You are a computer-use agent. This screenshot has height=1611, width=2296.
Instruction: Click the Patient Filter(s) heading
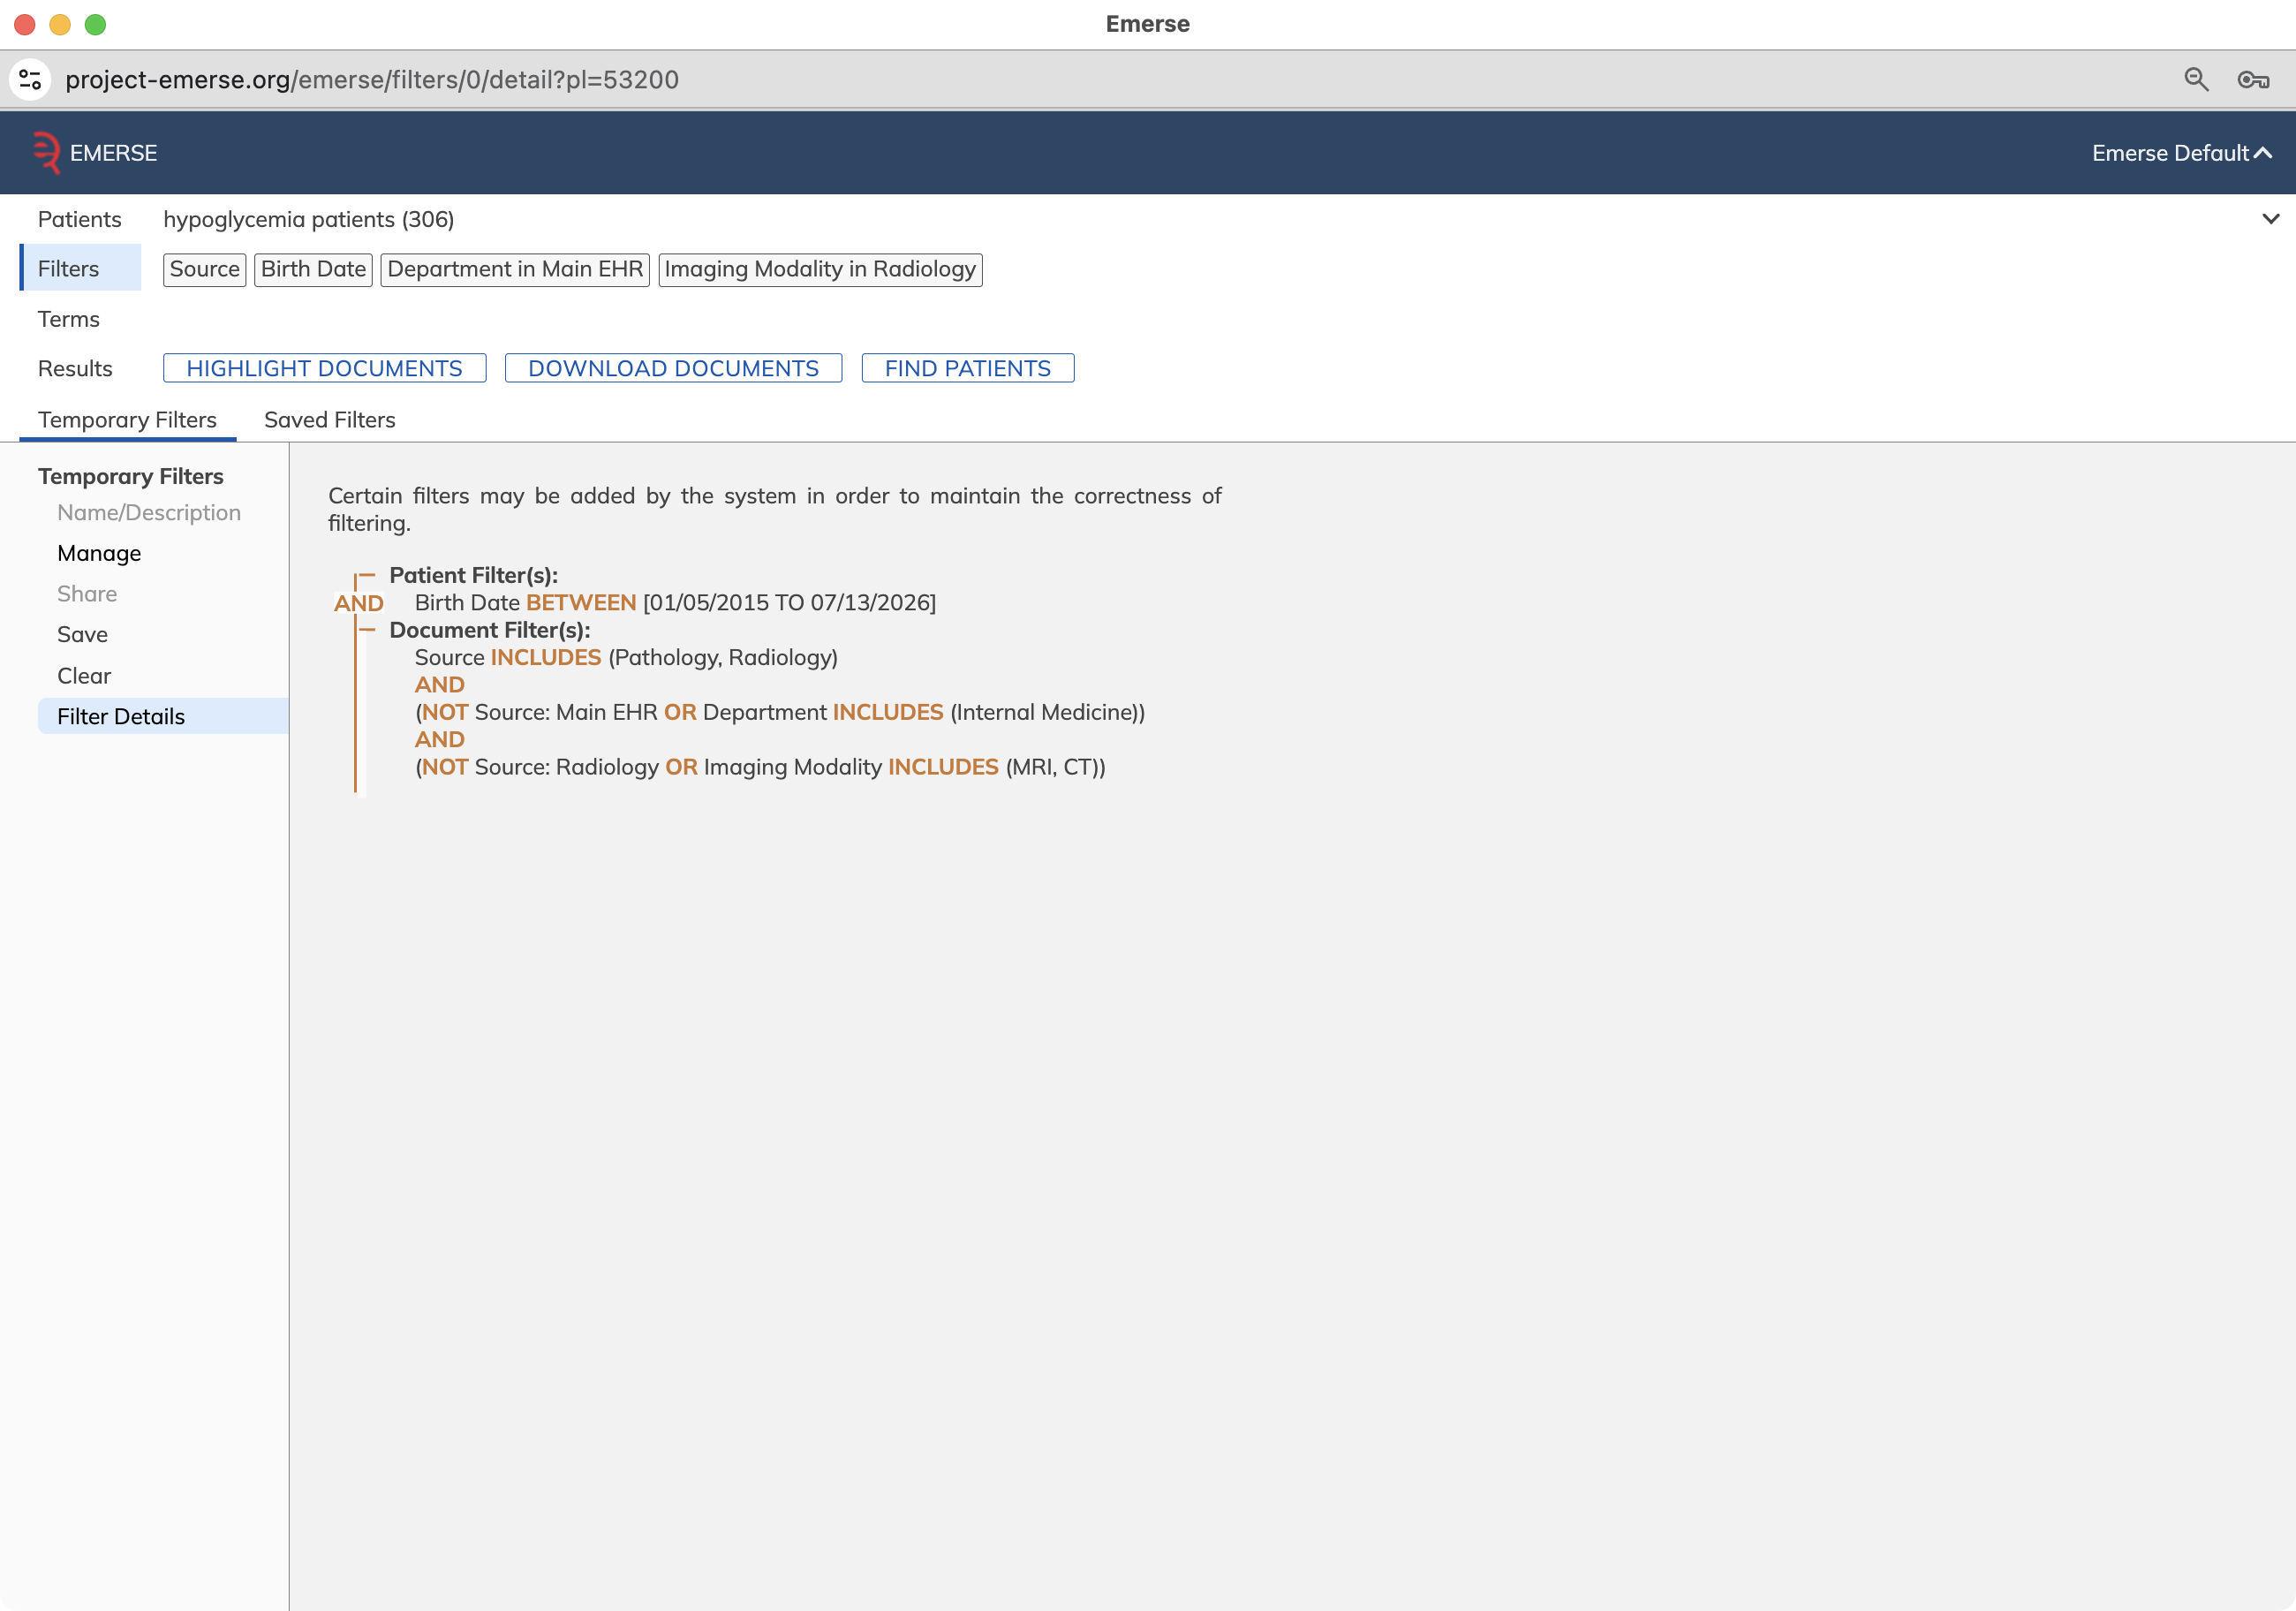473,575
